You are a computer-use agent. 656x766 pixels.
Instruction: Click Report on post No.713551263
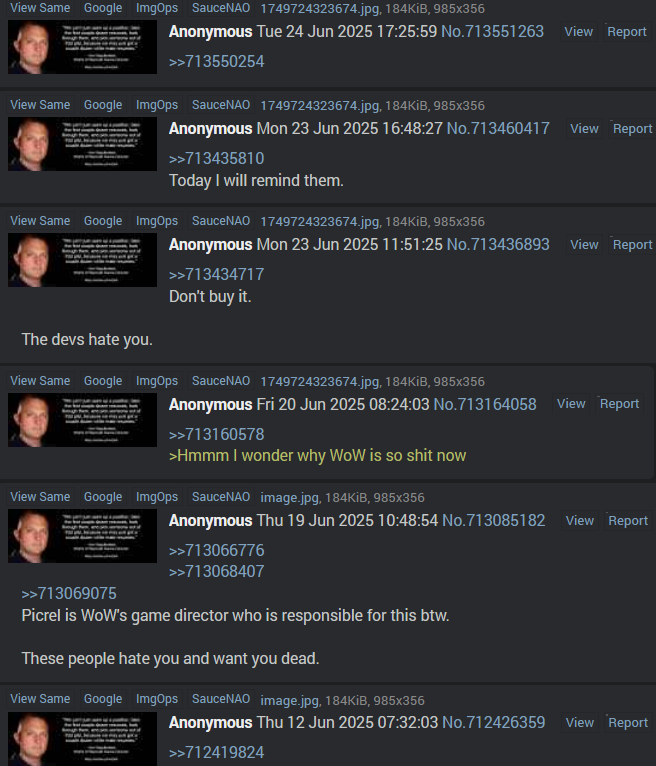pos(626,32)
